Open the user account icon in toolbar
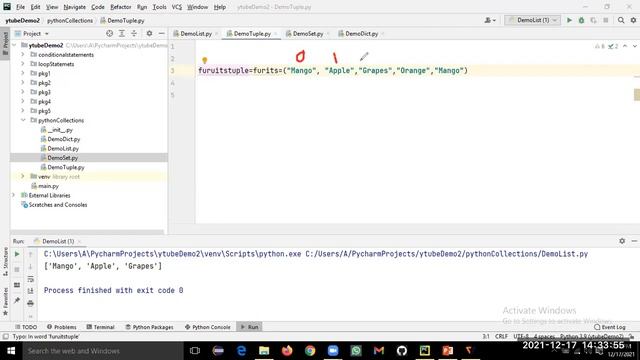640x360 pixels. (490, 20)
